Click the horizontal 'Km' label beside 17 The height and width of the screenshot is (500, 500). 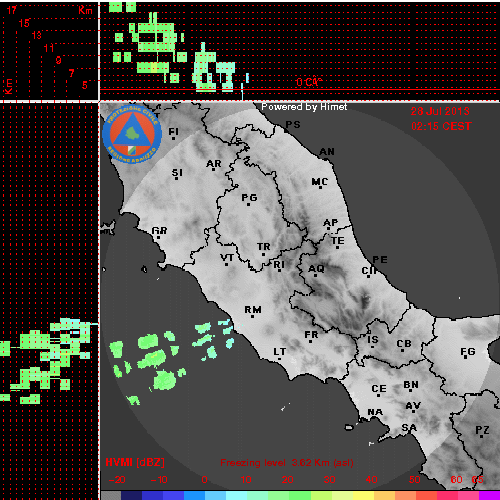point(85,10)
